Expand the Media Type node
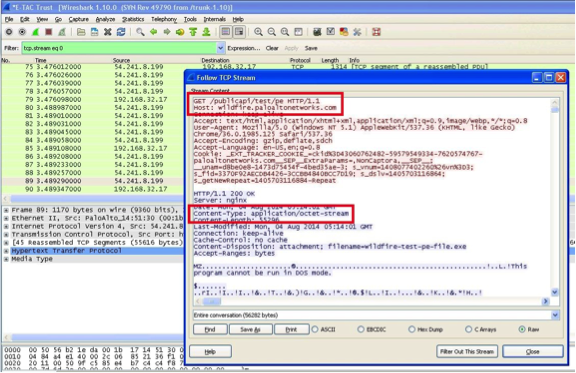 pyautogui.click(x=6, y=259)
